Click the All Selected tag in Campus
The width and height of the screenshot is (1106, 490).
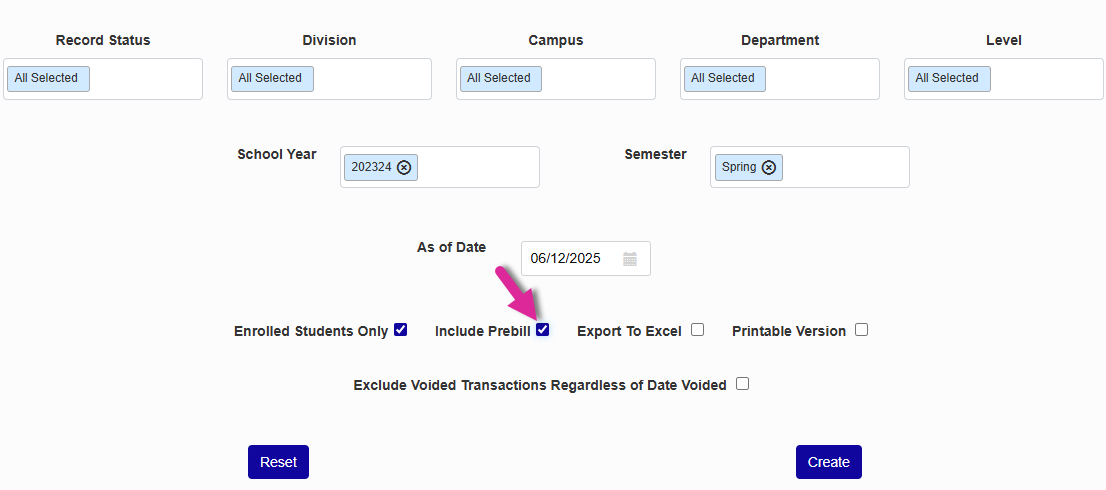[499, 79]
